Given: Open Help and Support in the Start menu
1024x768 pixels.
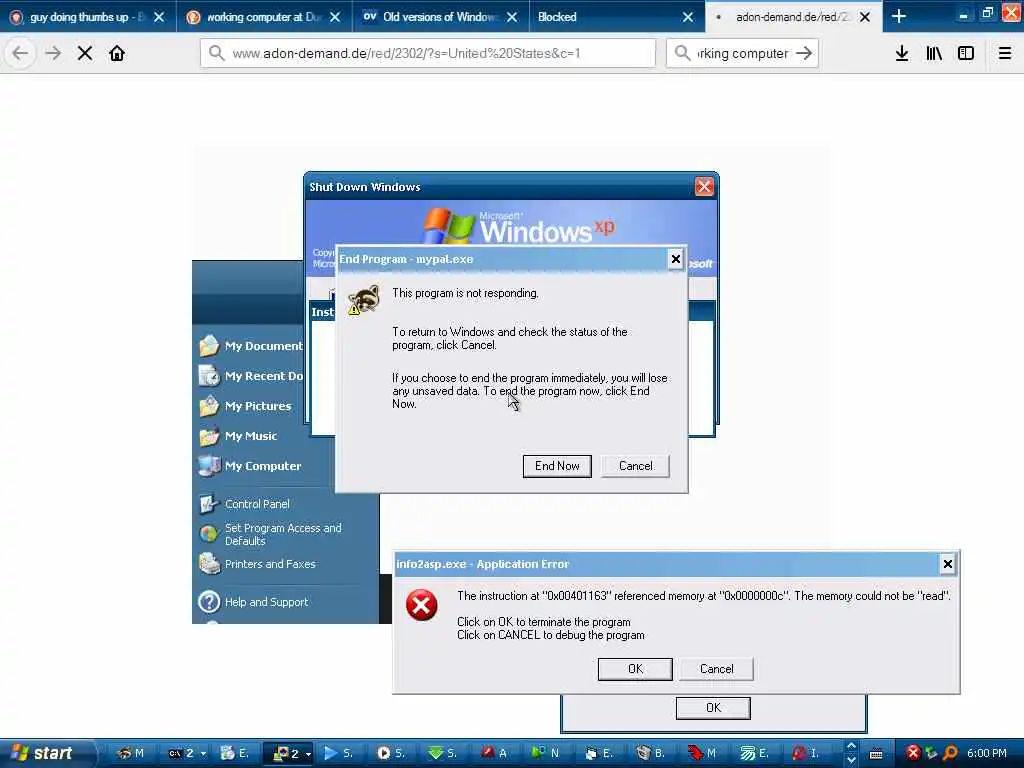Looking at the screenshot, I should click(253, 601).
